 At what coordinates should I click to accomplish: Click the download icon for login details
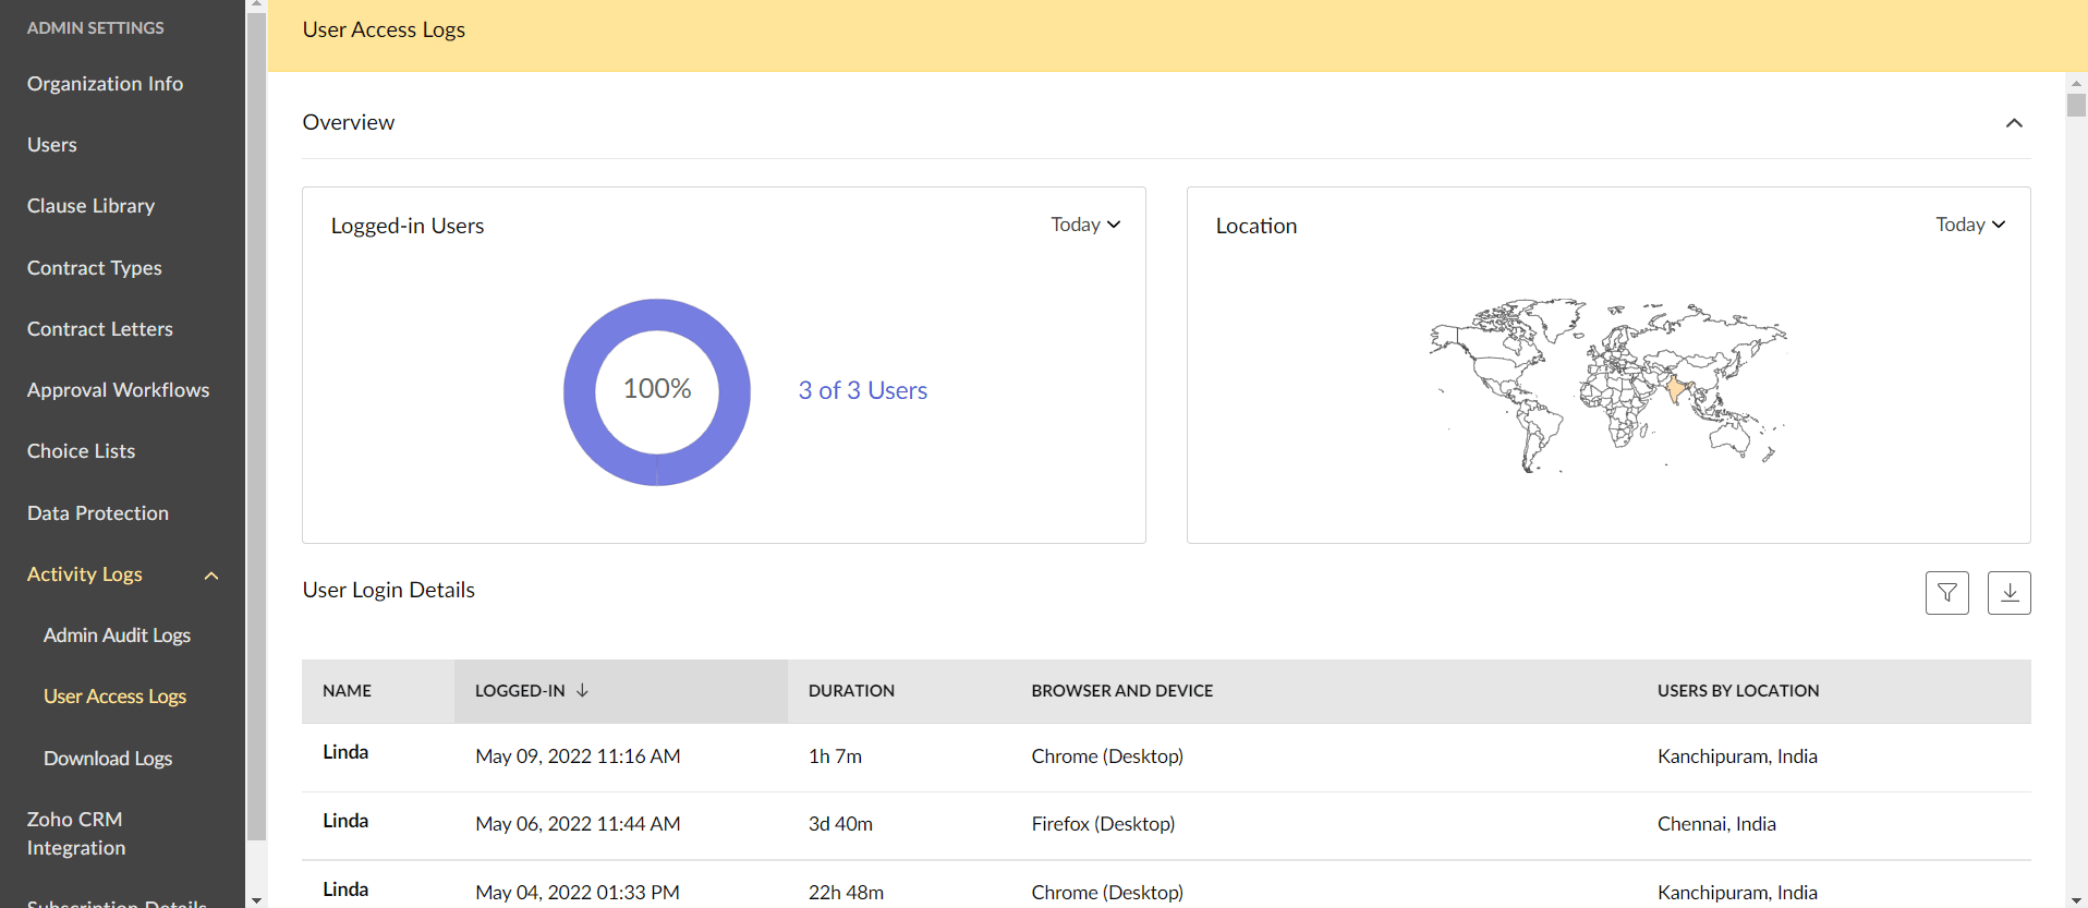2008,593
